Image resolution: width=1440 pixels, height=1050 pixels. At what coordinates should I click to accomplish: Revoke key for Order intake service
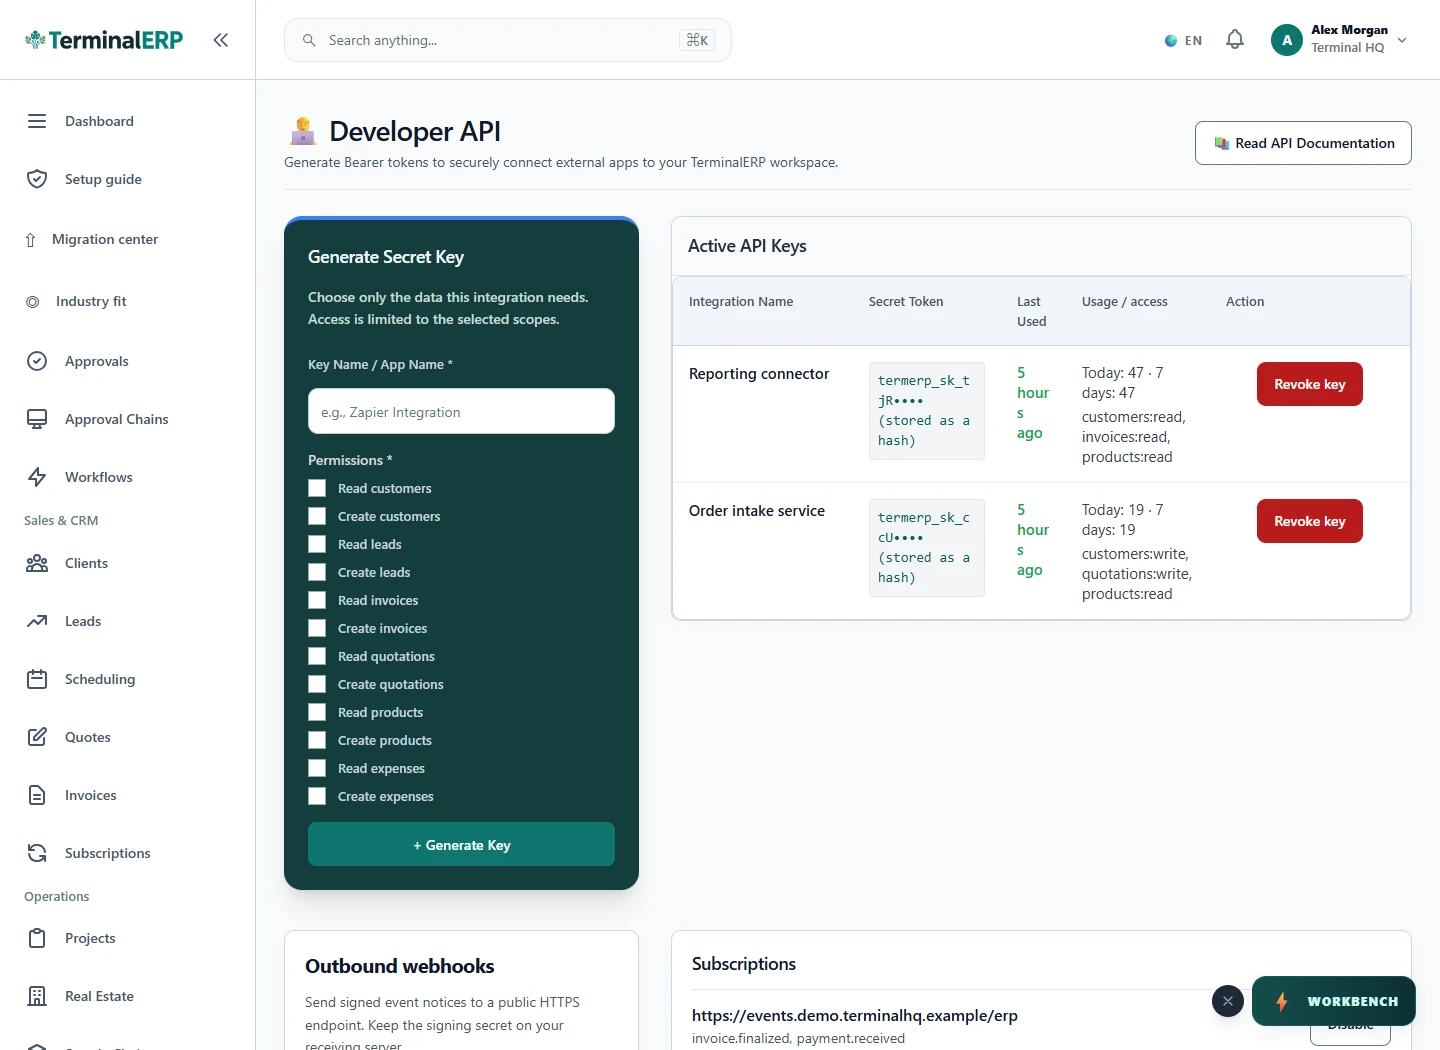[1309, 521]
